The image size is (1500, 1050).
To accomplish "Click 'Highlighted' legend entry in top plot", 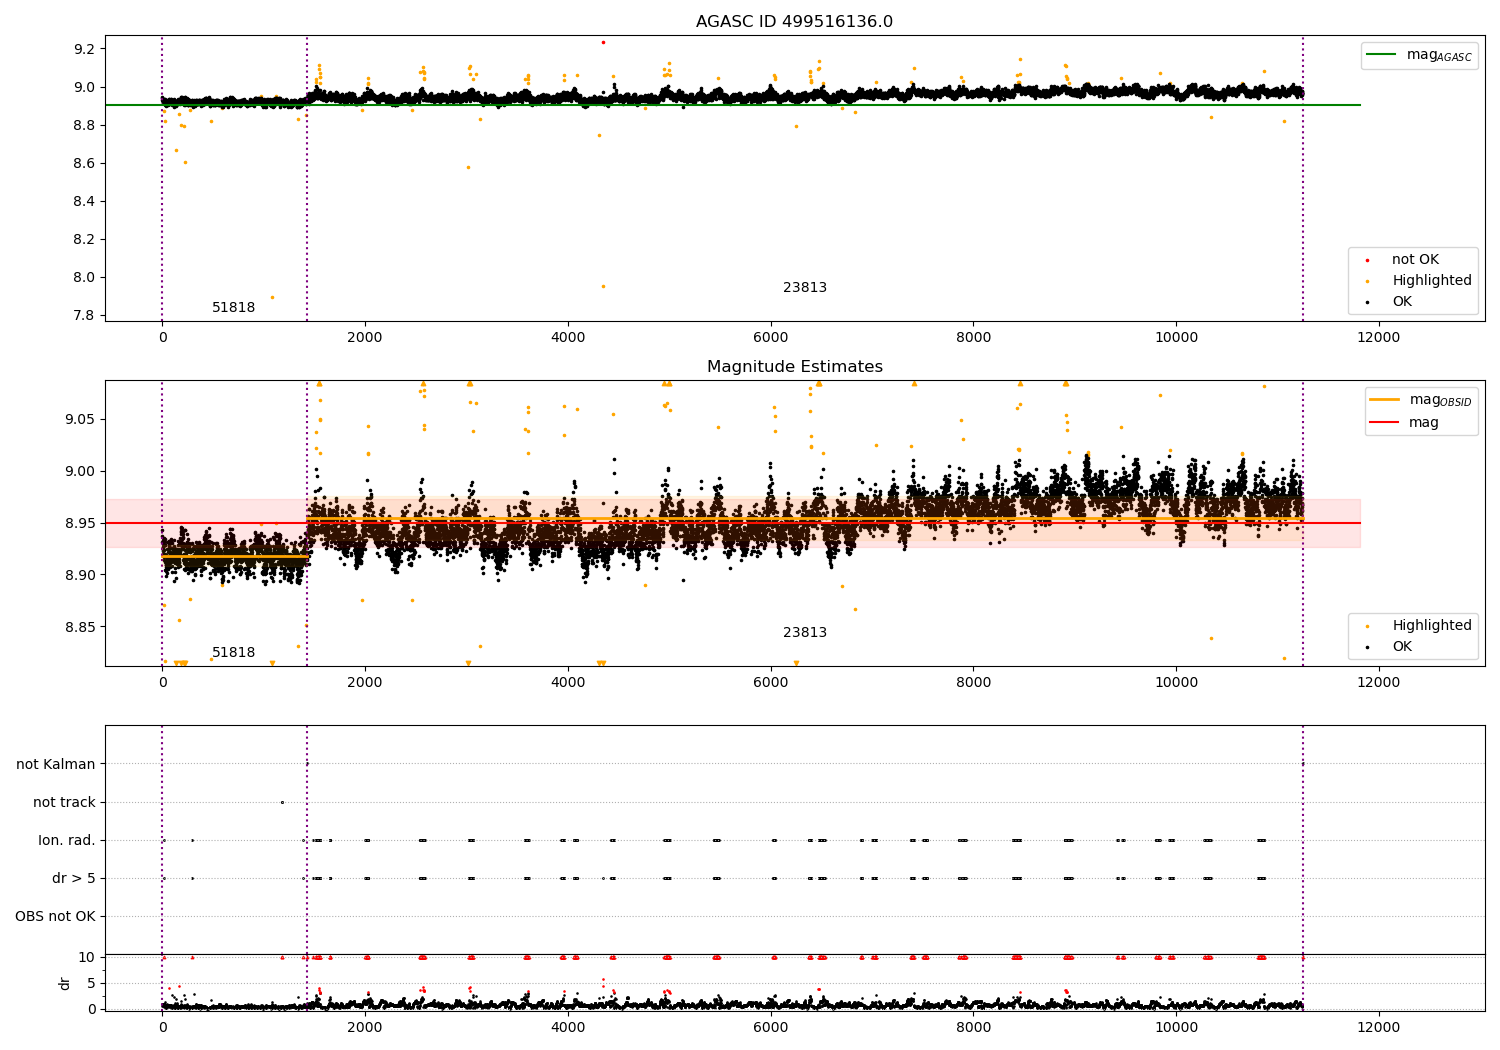I will pyautogui.click(x=1419, y=281).
